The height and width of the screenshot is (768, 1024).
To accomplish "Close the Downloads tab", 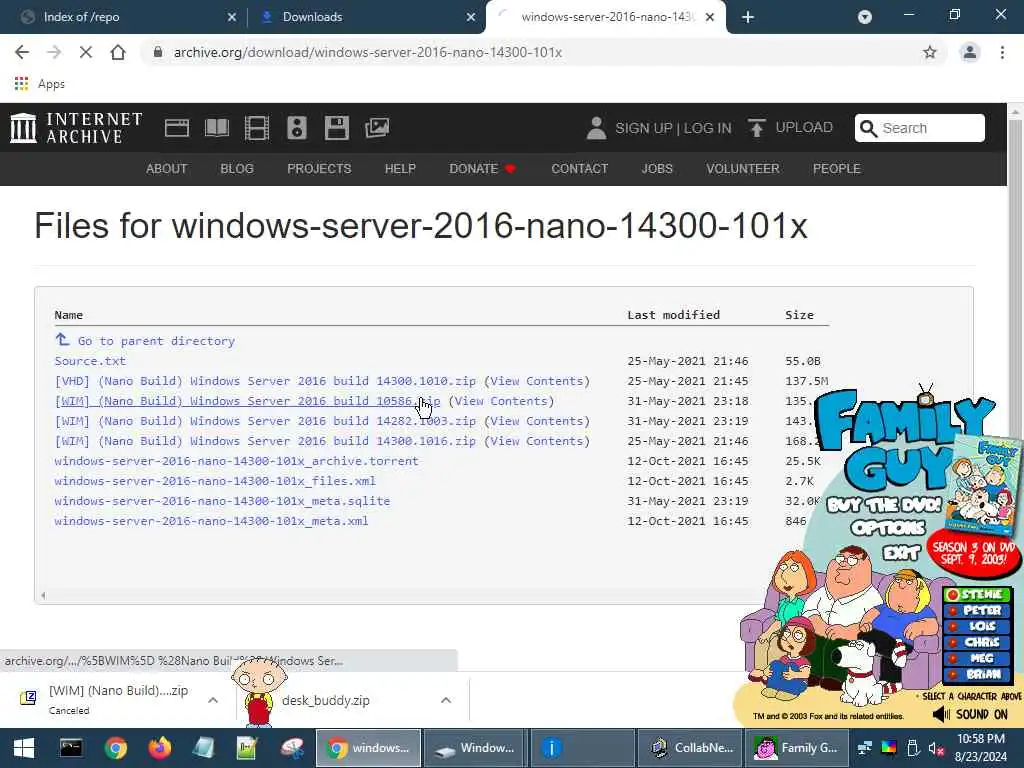I will point(471,17).
